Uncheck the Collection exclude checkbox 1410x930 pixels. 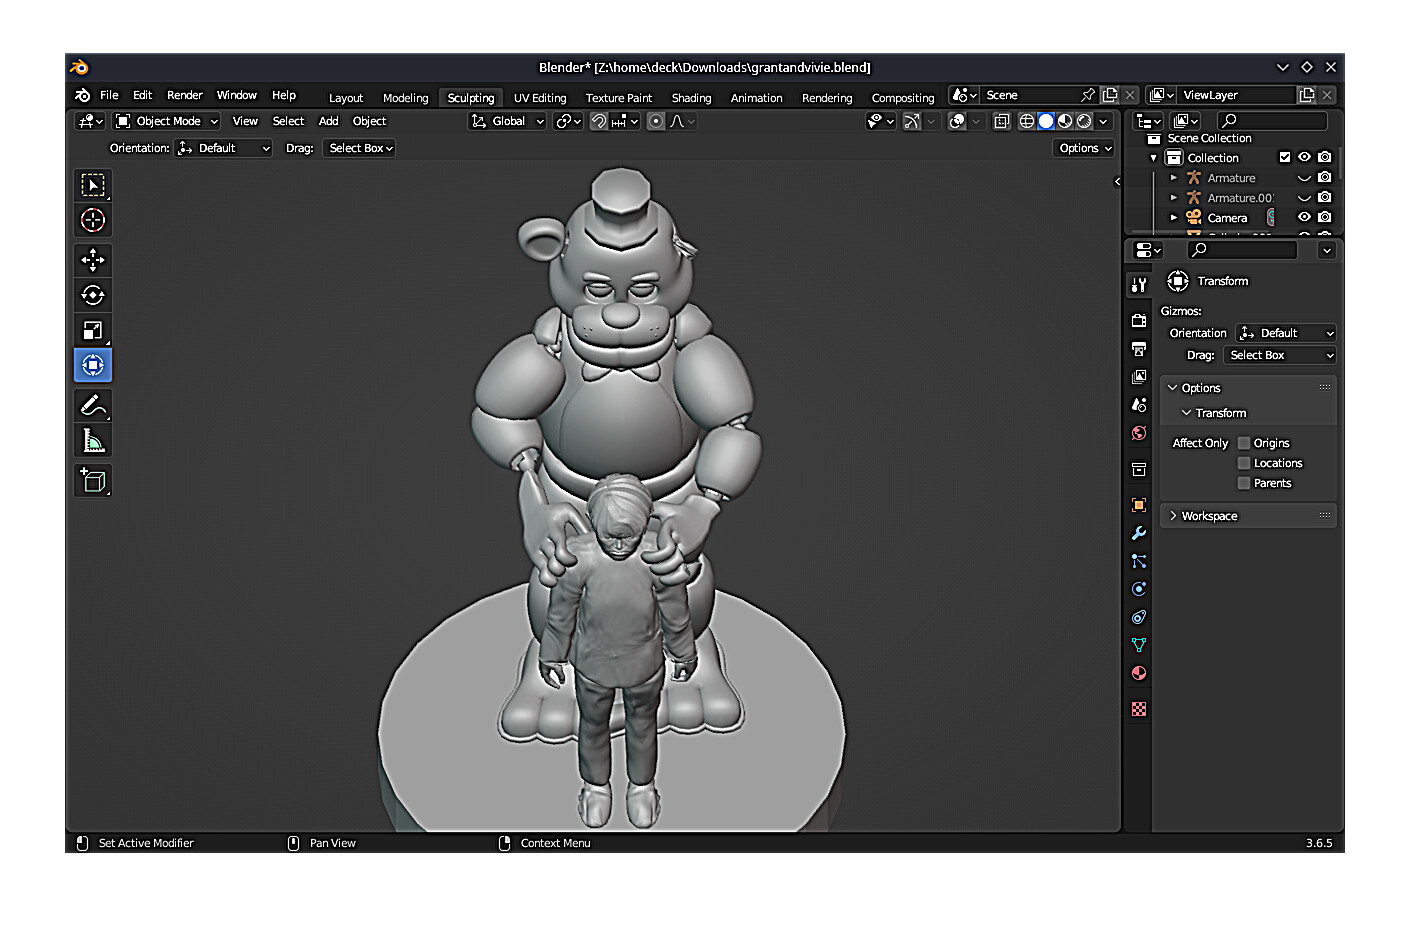[x=1285, y=157]
